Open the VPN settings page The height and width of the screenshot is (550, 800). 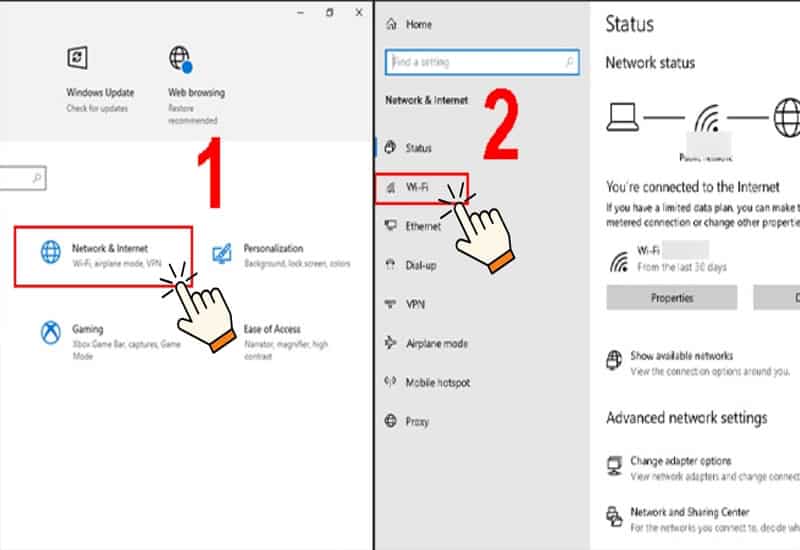[415, 304]
